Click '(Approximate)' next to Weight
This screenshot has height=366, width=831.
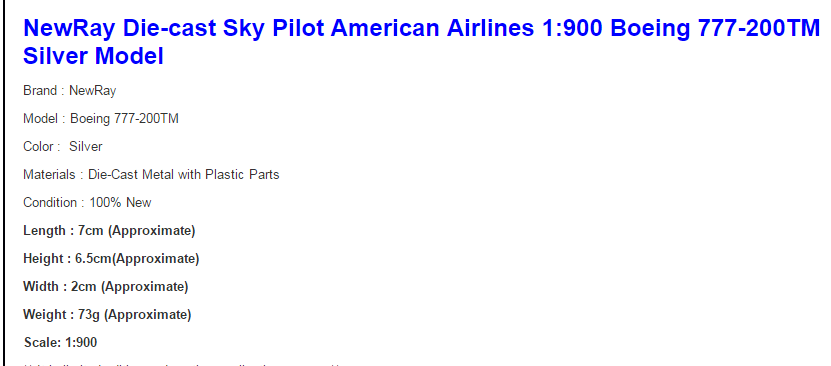[x=148, y=315]
